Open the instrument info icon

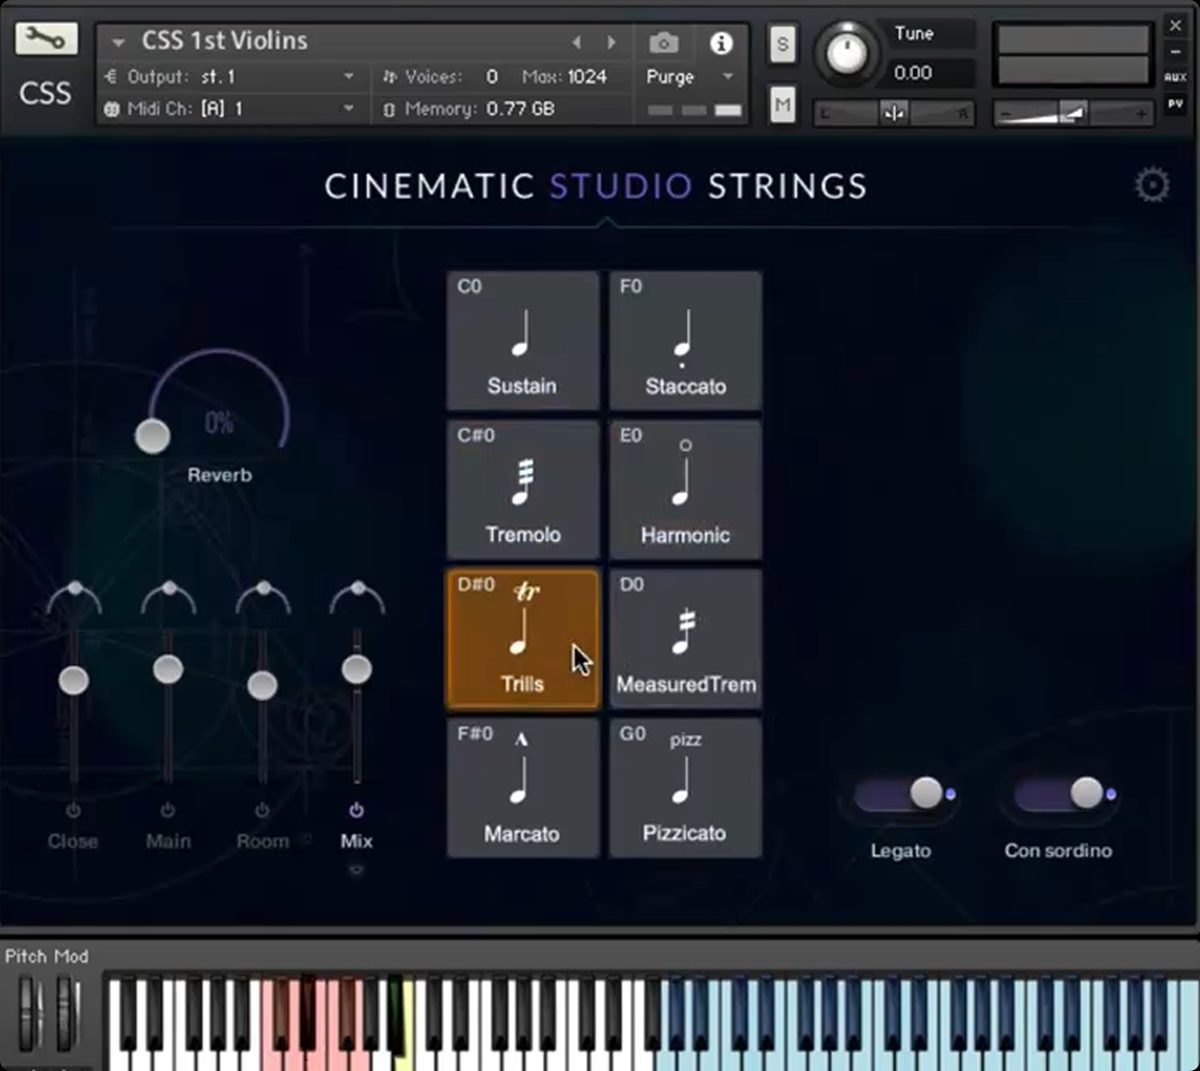coord(720,43)
